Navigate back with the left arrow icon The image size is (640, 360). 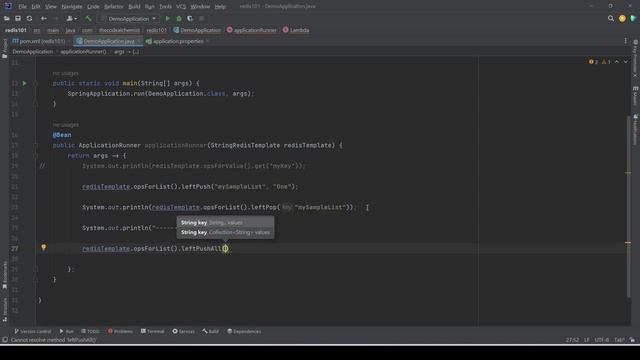coord(44,18)
